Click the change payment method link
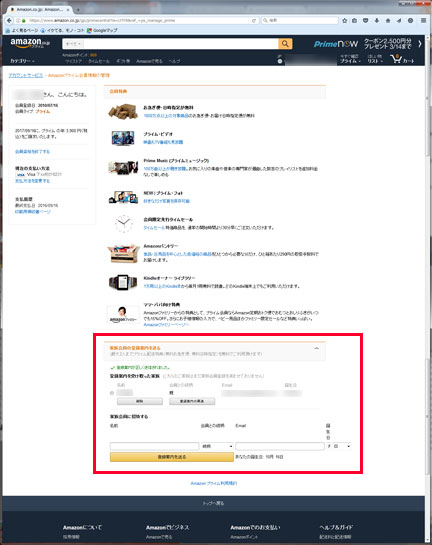432x545 pixels. coord(32,181)
